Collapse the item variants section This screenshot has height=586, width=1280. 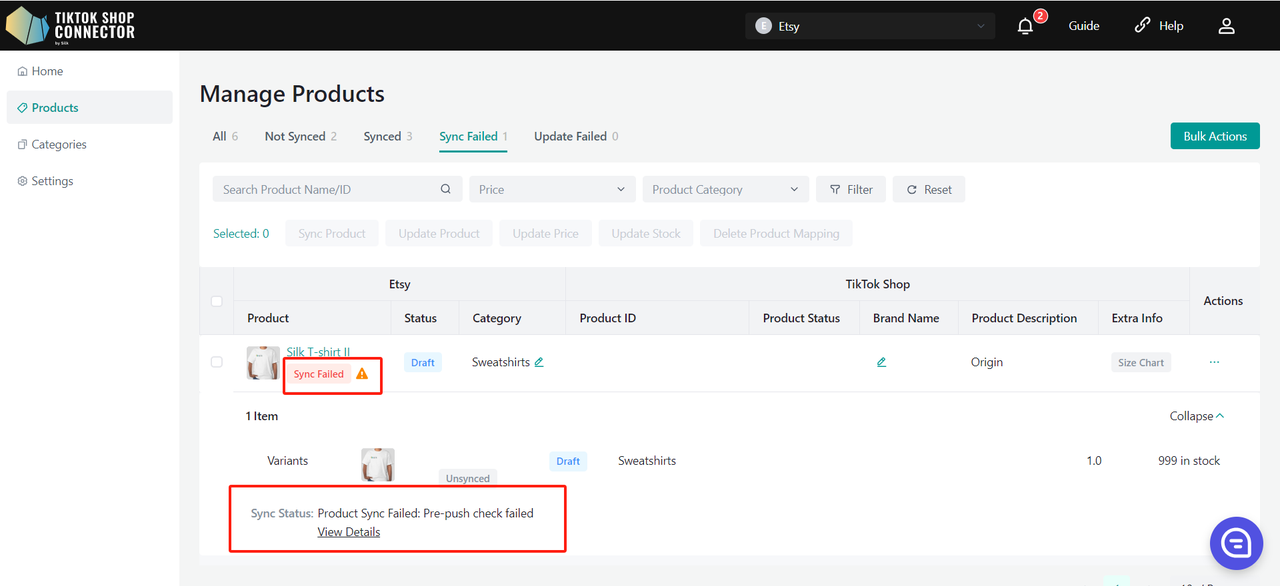point(1197,416)
